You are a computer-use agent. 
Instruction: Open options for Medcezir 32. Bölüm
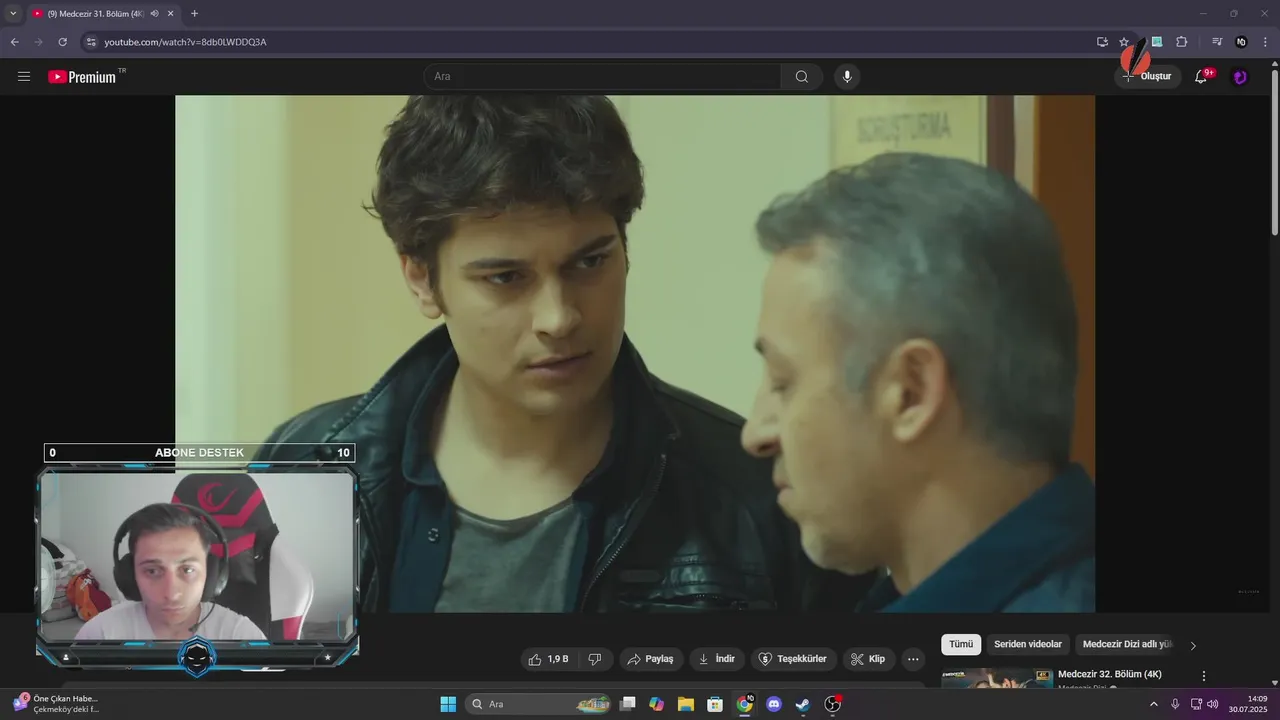click(x=1204, y=676)
